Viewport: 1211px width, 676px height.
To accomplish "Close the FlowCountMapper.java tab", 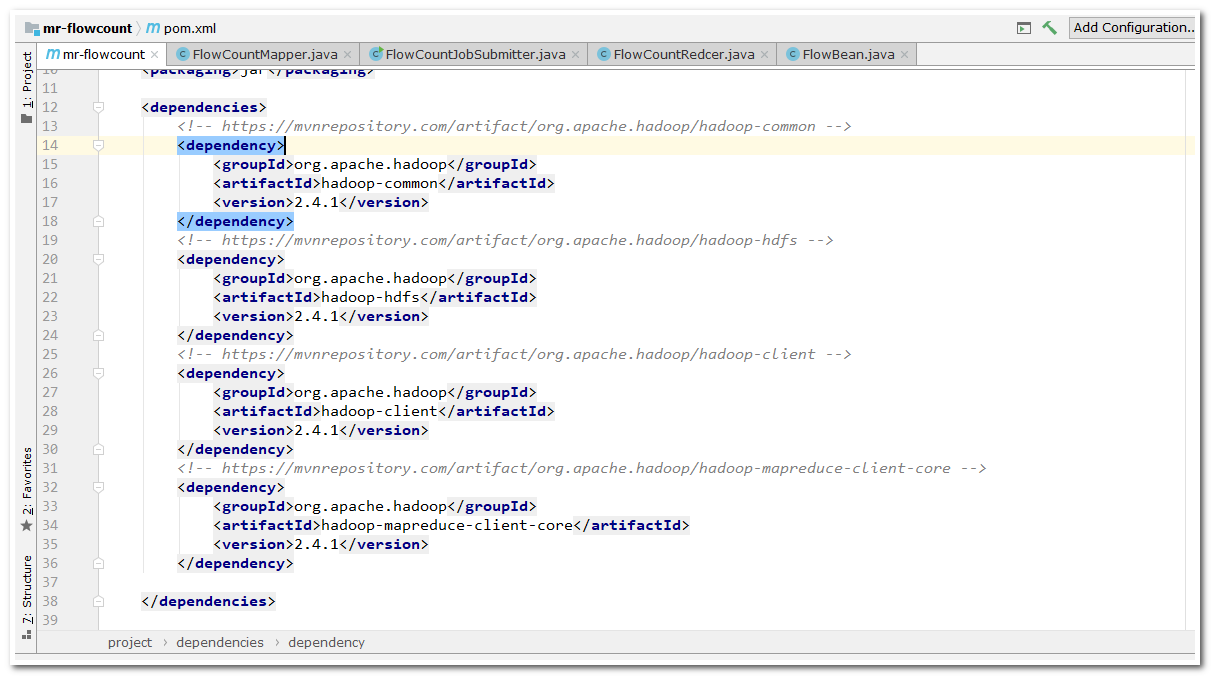I will pos(348,55).
